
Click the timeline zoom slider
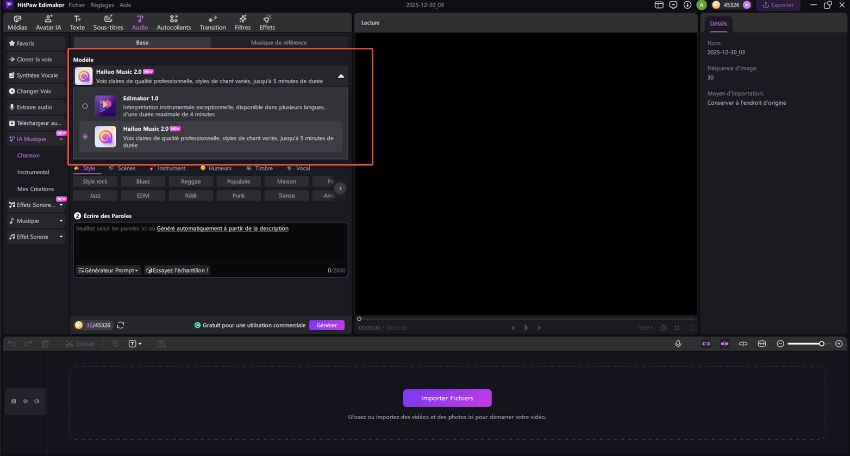pos(806,343)
